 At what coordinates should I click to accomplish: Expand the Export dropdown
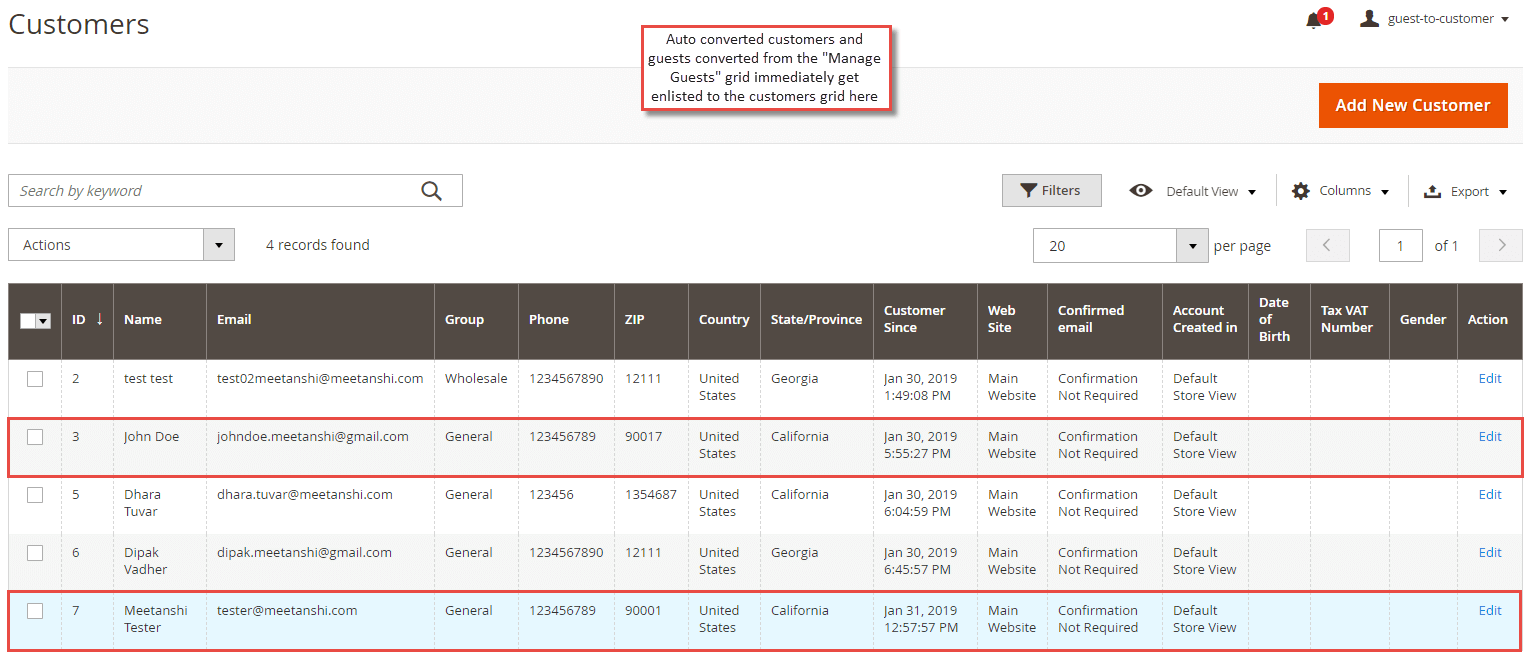pyautogui.click(x=1479, y=191)
